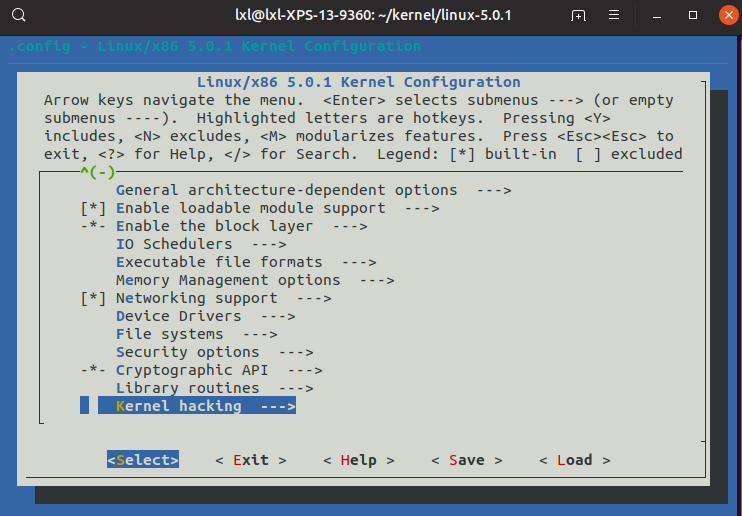
Task: Expand the IO Schedulers submenu arrow
Action: click(268, 244)
